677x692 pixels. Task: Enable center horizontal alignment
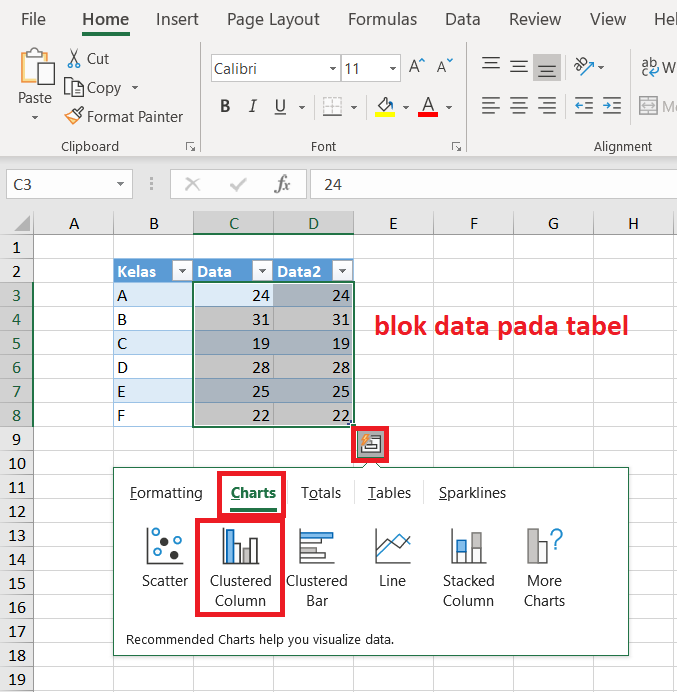click(x=519, y=105)
